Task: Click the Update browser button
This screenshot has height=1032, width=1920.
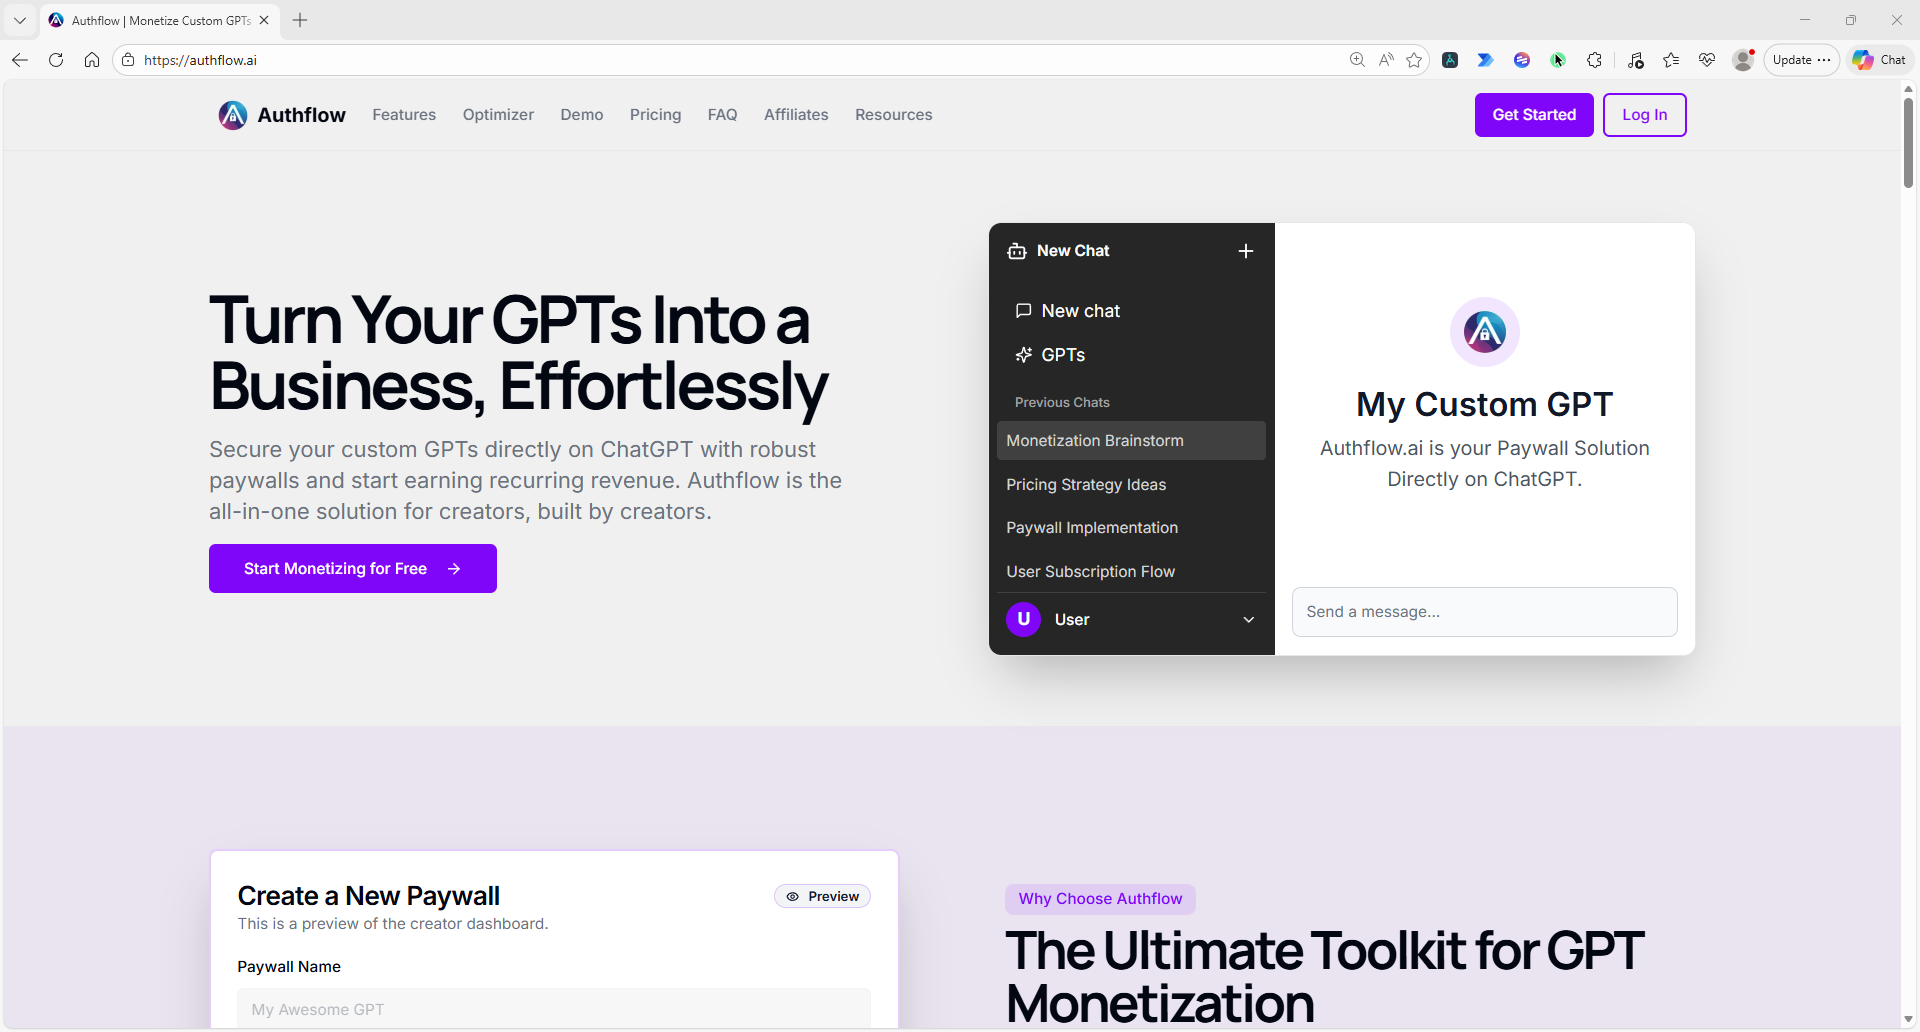Action: 1802,60
